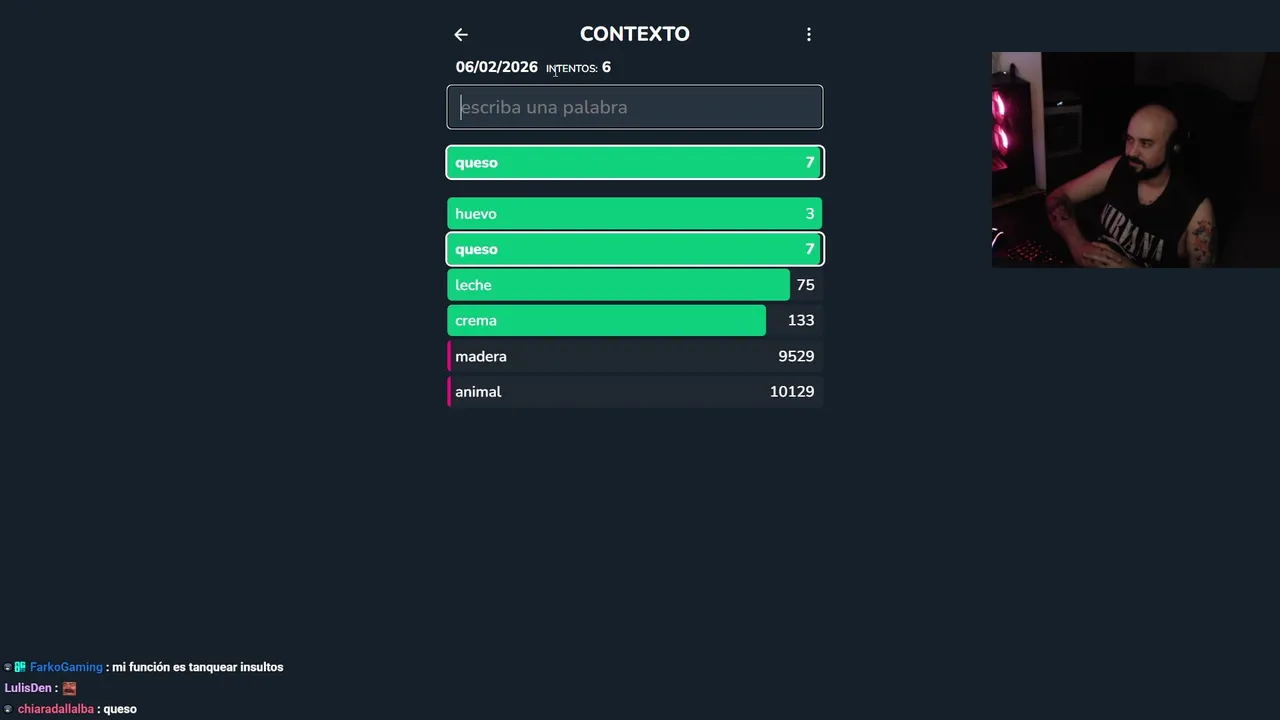Open FarkoGaming's chat username
The image size is (1280, 720).
[66, 667]
